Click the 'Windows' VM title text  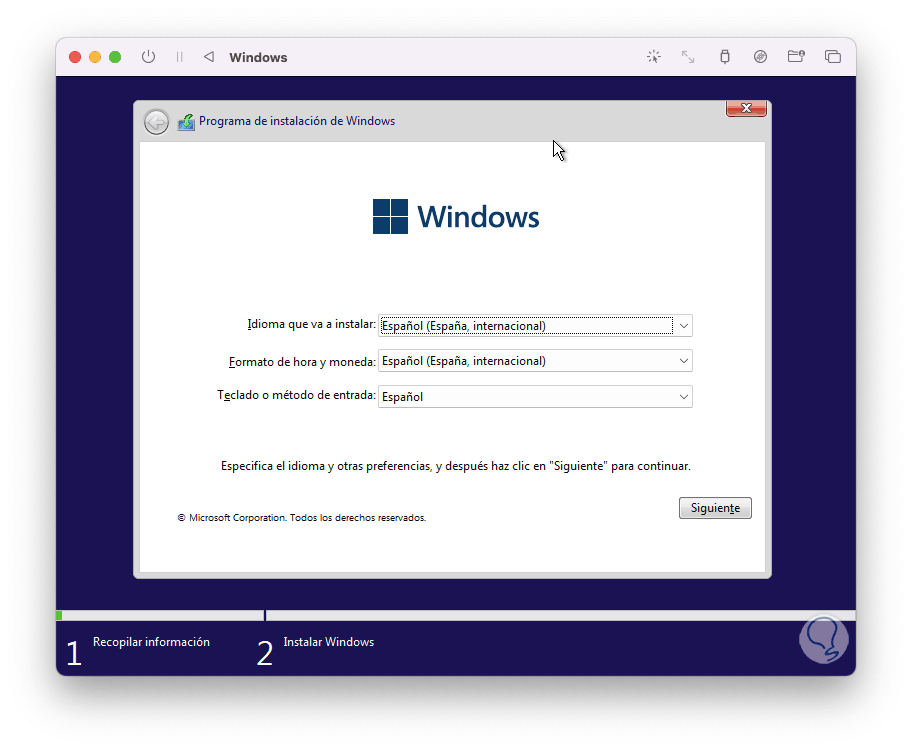(x=258, y=58)
